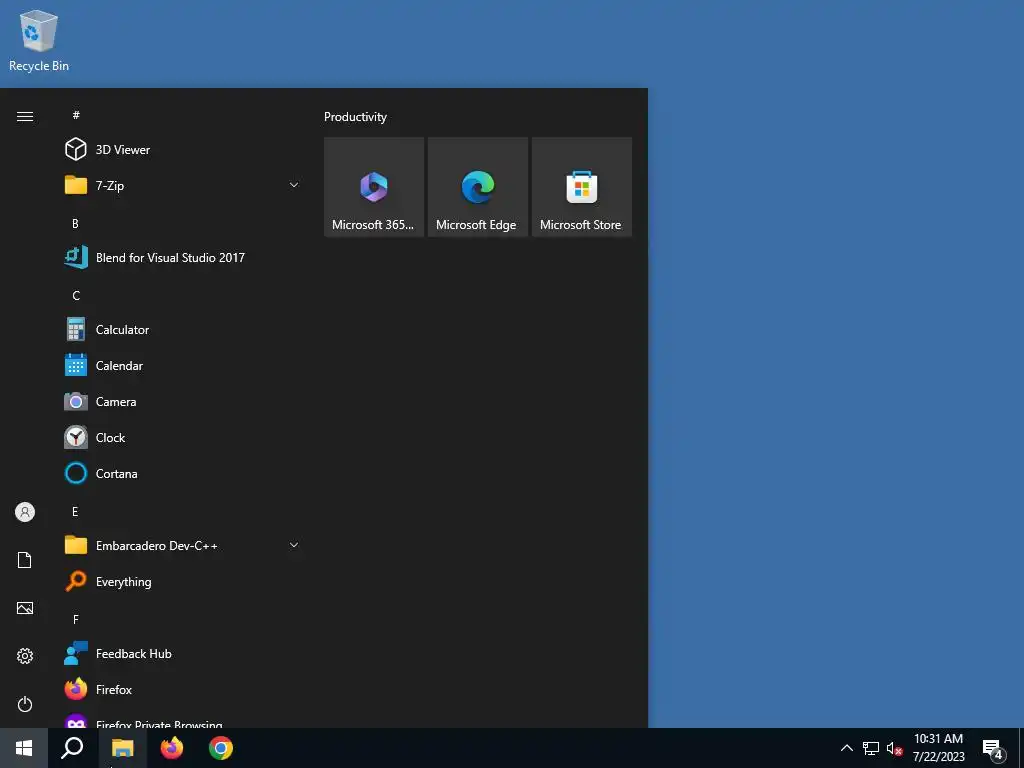Click the Power button icon
Image resolution: width=1024 pixels, height=768 pixels.
coord(25,704)
